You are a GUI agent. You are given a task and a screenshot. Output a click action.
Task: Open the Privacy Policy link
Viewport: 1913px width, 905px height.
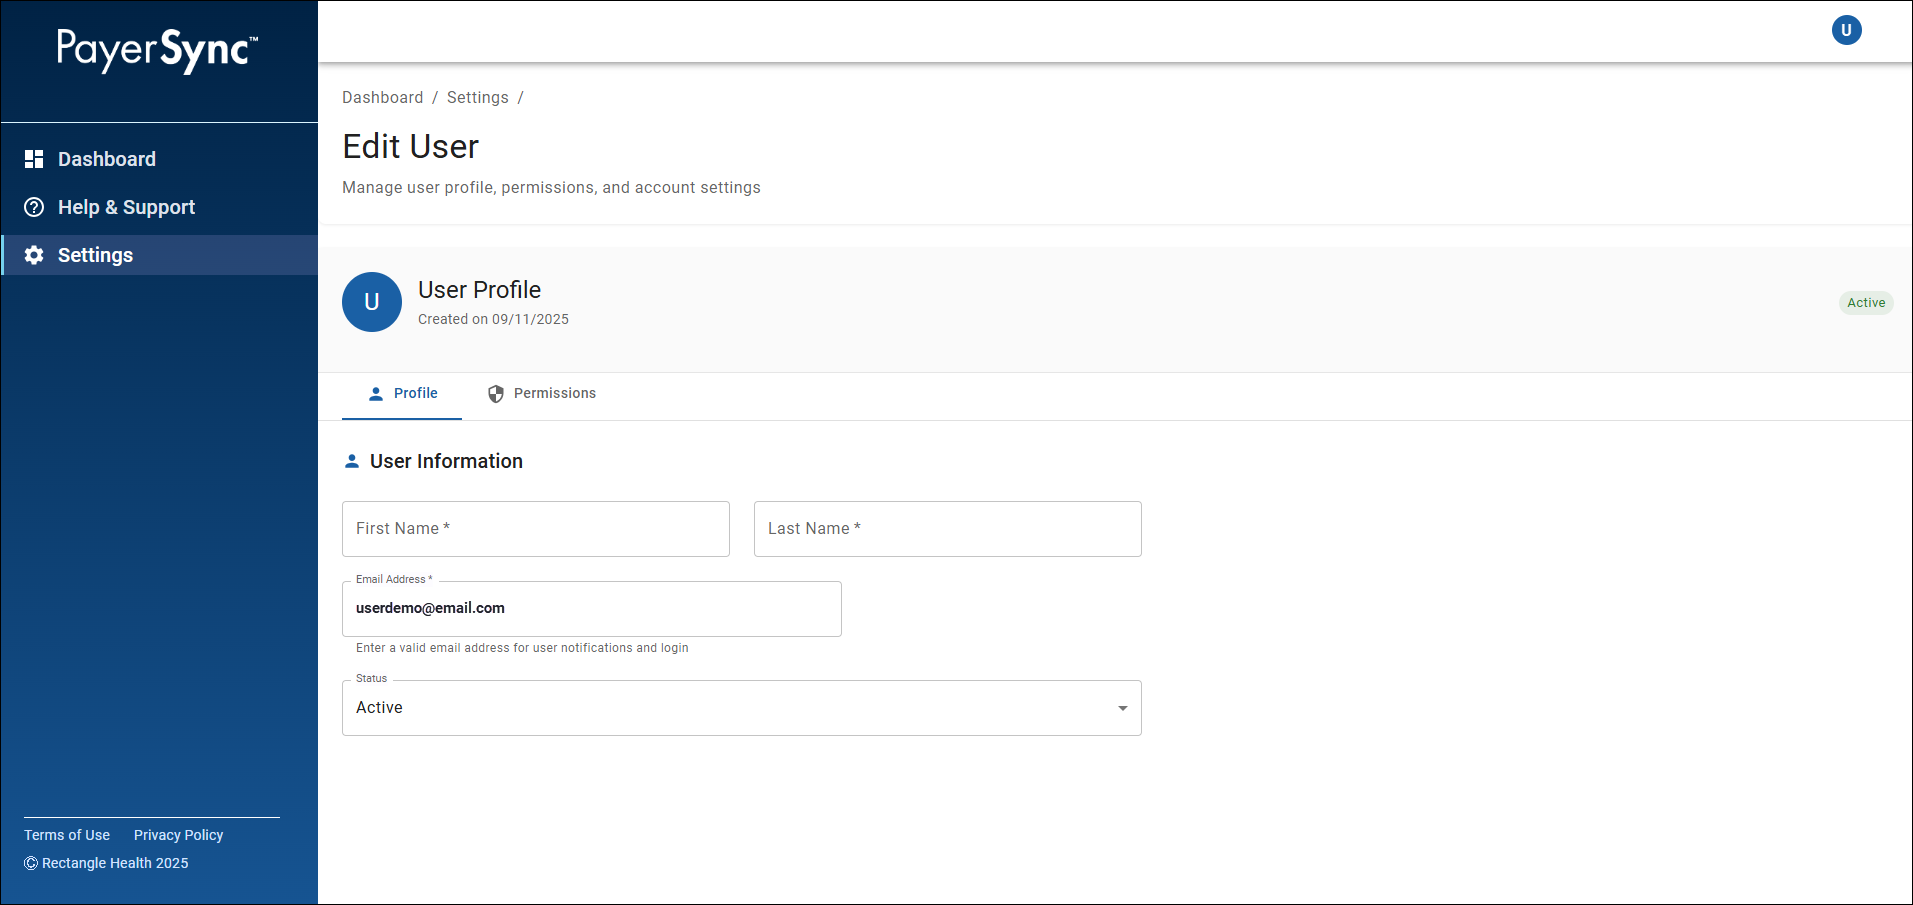pyautogui.click(x=178, y=835)
